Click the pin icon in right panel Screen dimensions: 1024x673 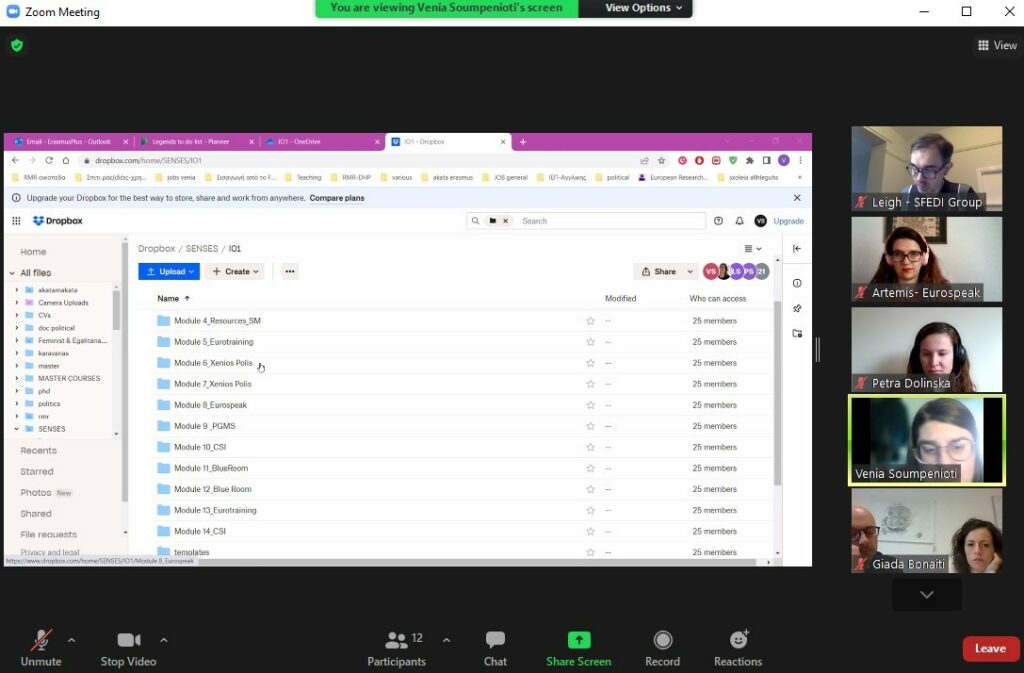pos(797,308)
